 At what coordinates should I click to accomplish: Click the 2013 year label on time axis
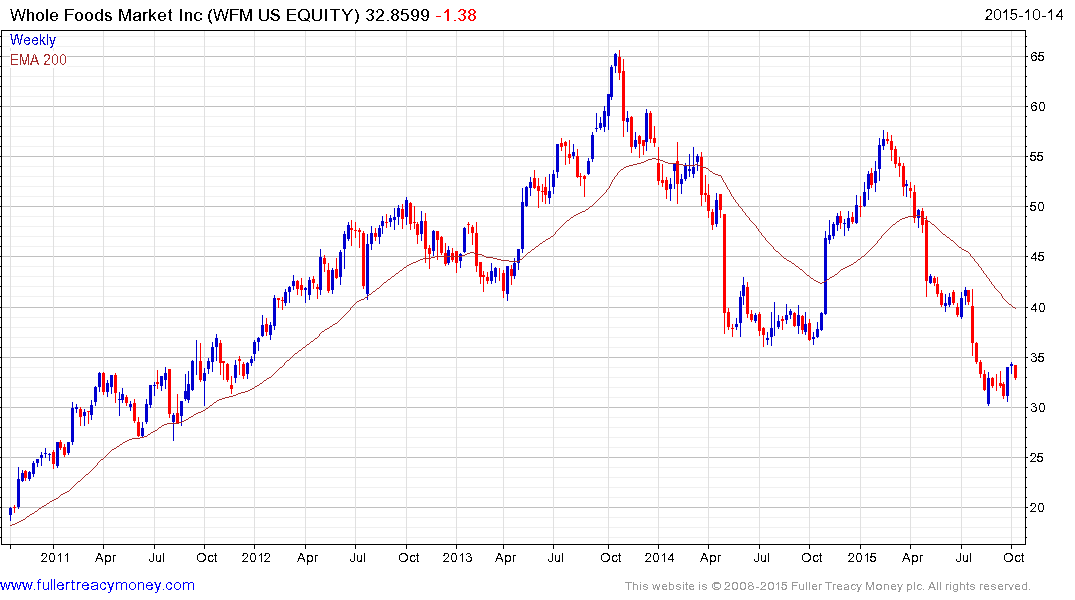pyautogui.click(x=457, y=557)
